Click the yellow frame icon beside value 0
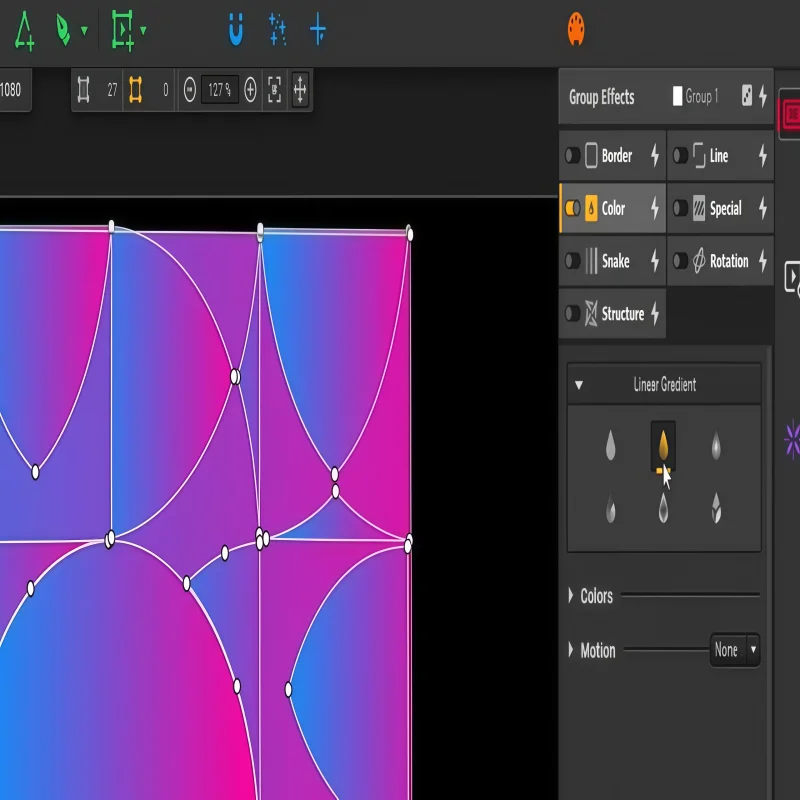 pyautogui.click(x=135, y=90)
